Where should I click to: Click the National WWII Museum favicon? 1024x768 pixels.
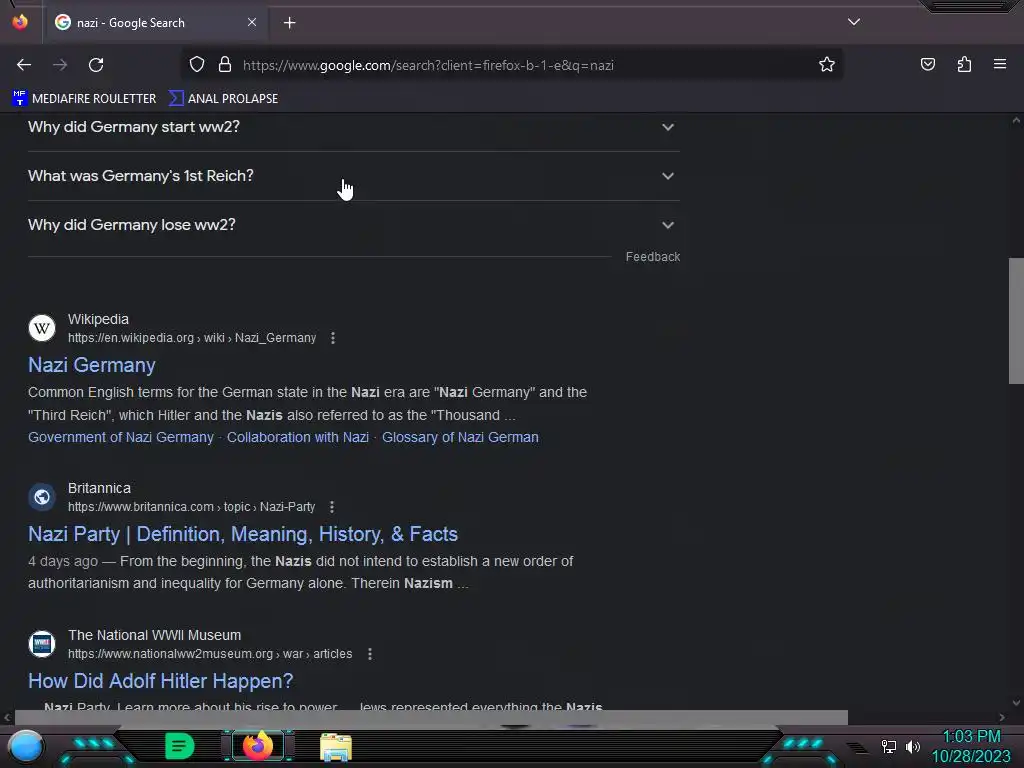pos(42,644)
